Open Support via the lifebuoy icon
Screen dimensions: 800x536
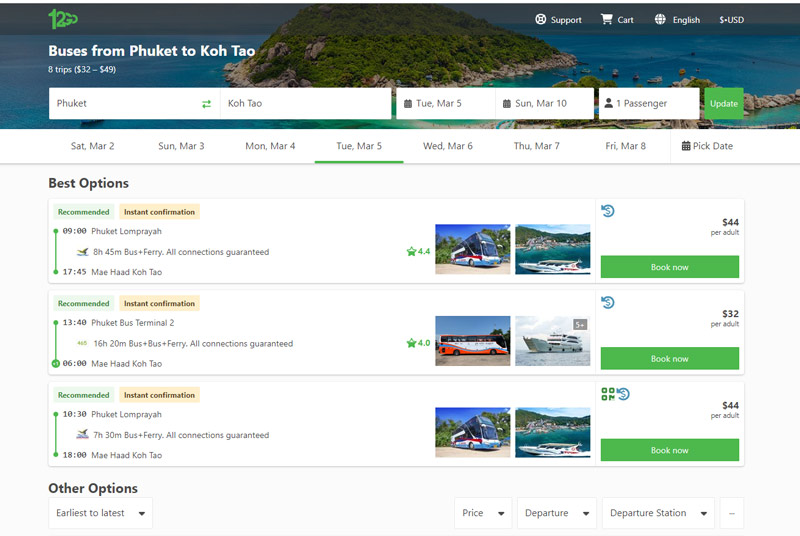(x=541, y=19)
